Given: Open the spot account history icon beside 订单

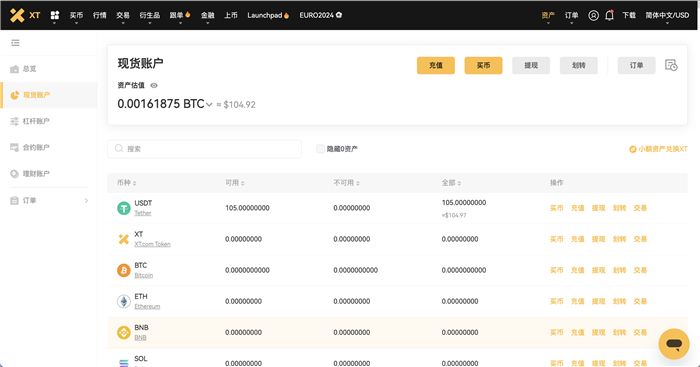Looking at the screenshot, I should 671,65.
